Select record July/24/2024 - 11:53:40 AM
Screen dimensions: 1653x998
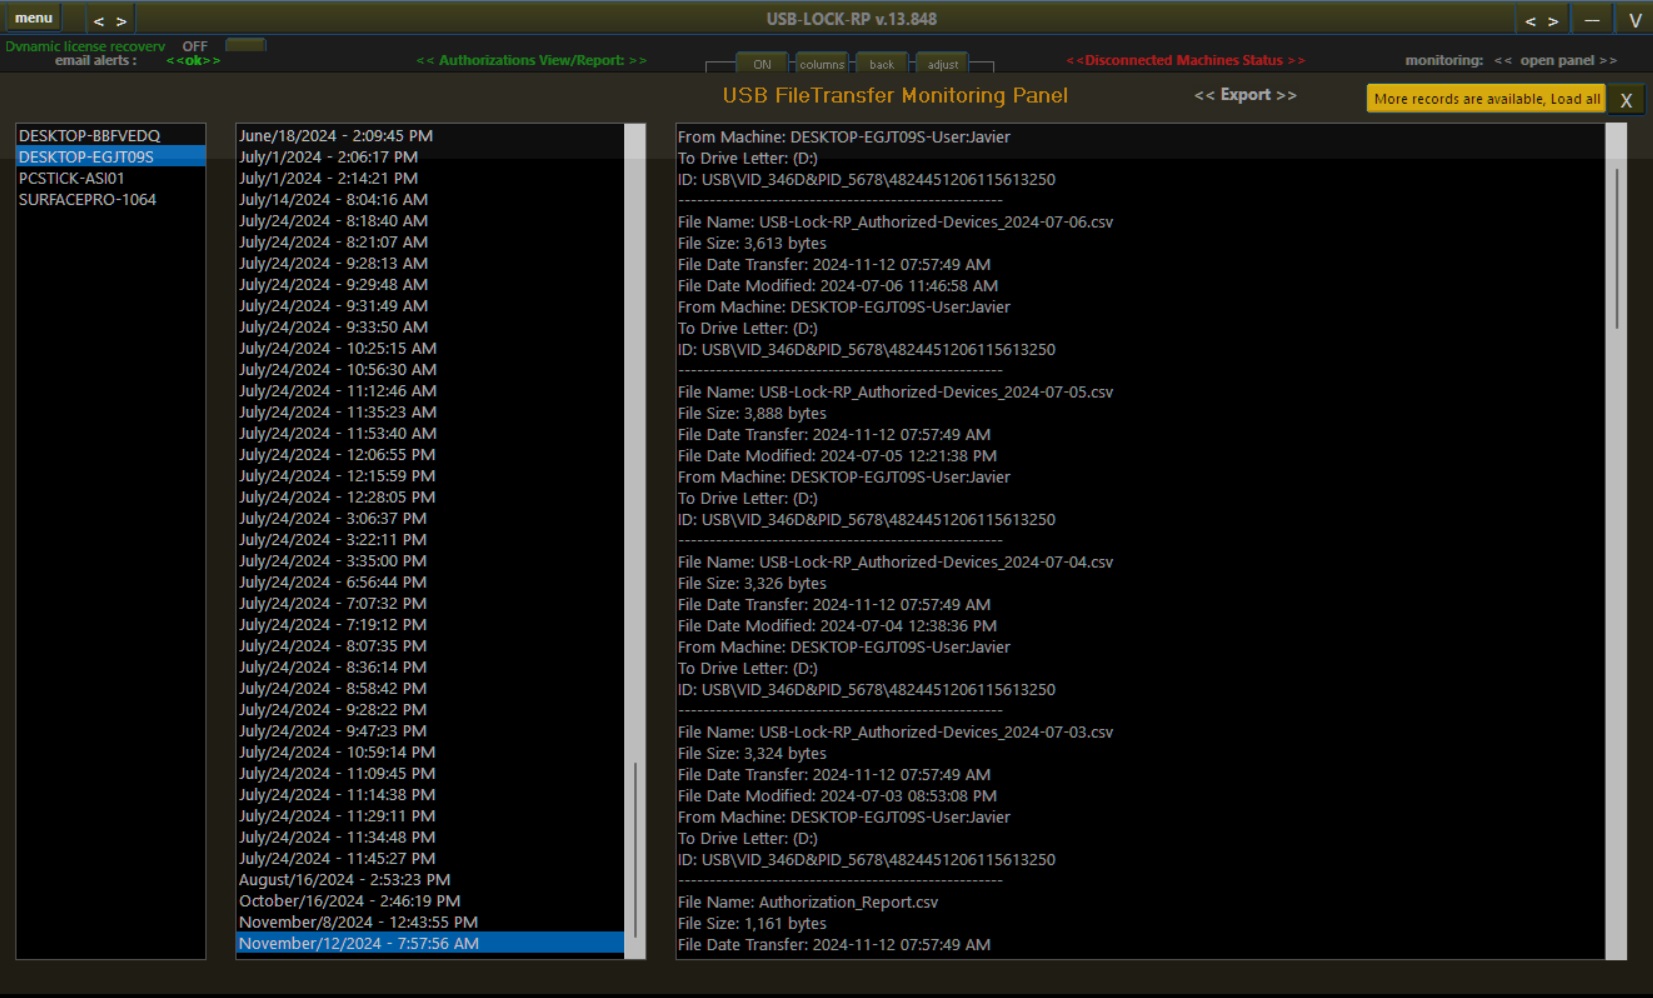430,433
